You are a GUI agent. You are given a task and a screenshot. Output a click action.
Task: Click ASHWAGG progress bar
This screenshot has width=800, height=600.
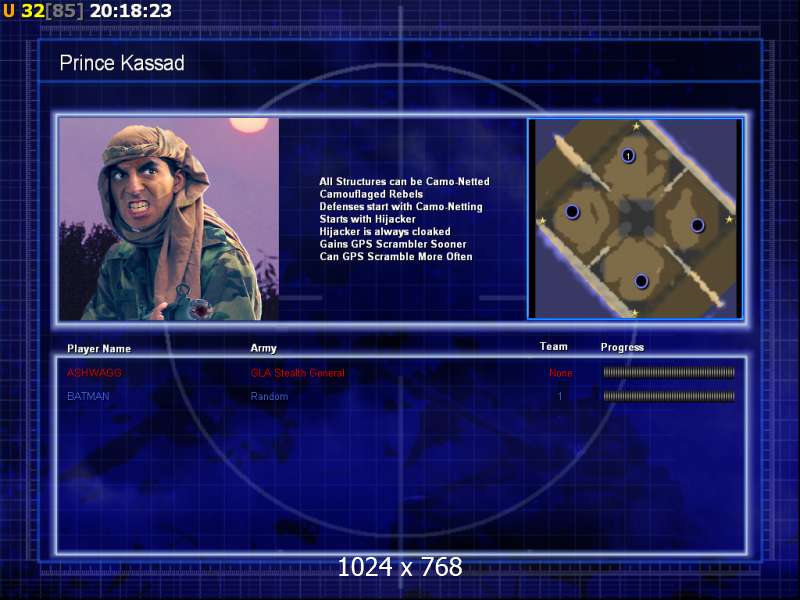tap(669, 372)
